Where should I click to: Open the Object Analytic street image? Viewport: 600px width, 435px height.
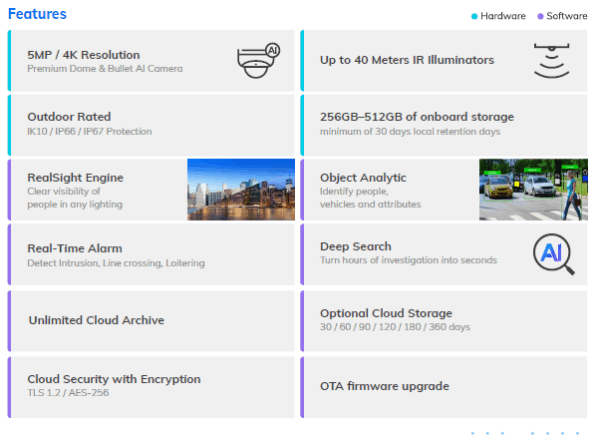pyautogui.click(x=533, y=189)
